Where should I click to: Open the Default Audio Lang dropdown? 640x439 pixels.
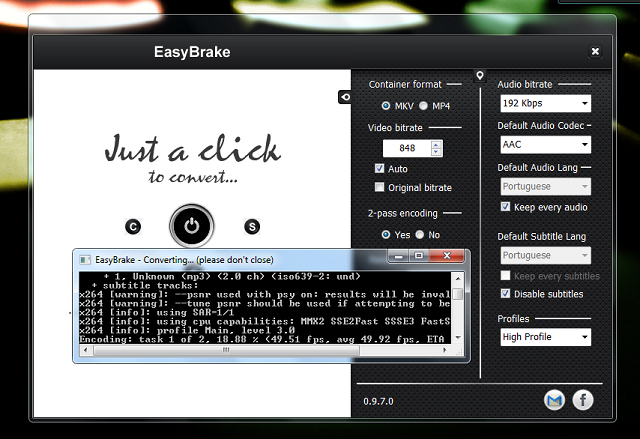click(x=545, y=186)
